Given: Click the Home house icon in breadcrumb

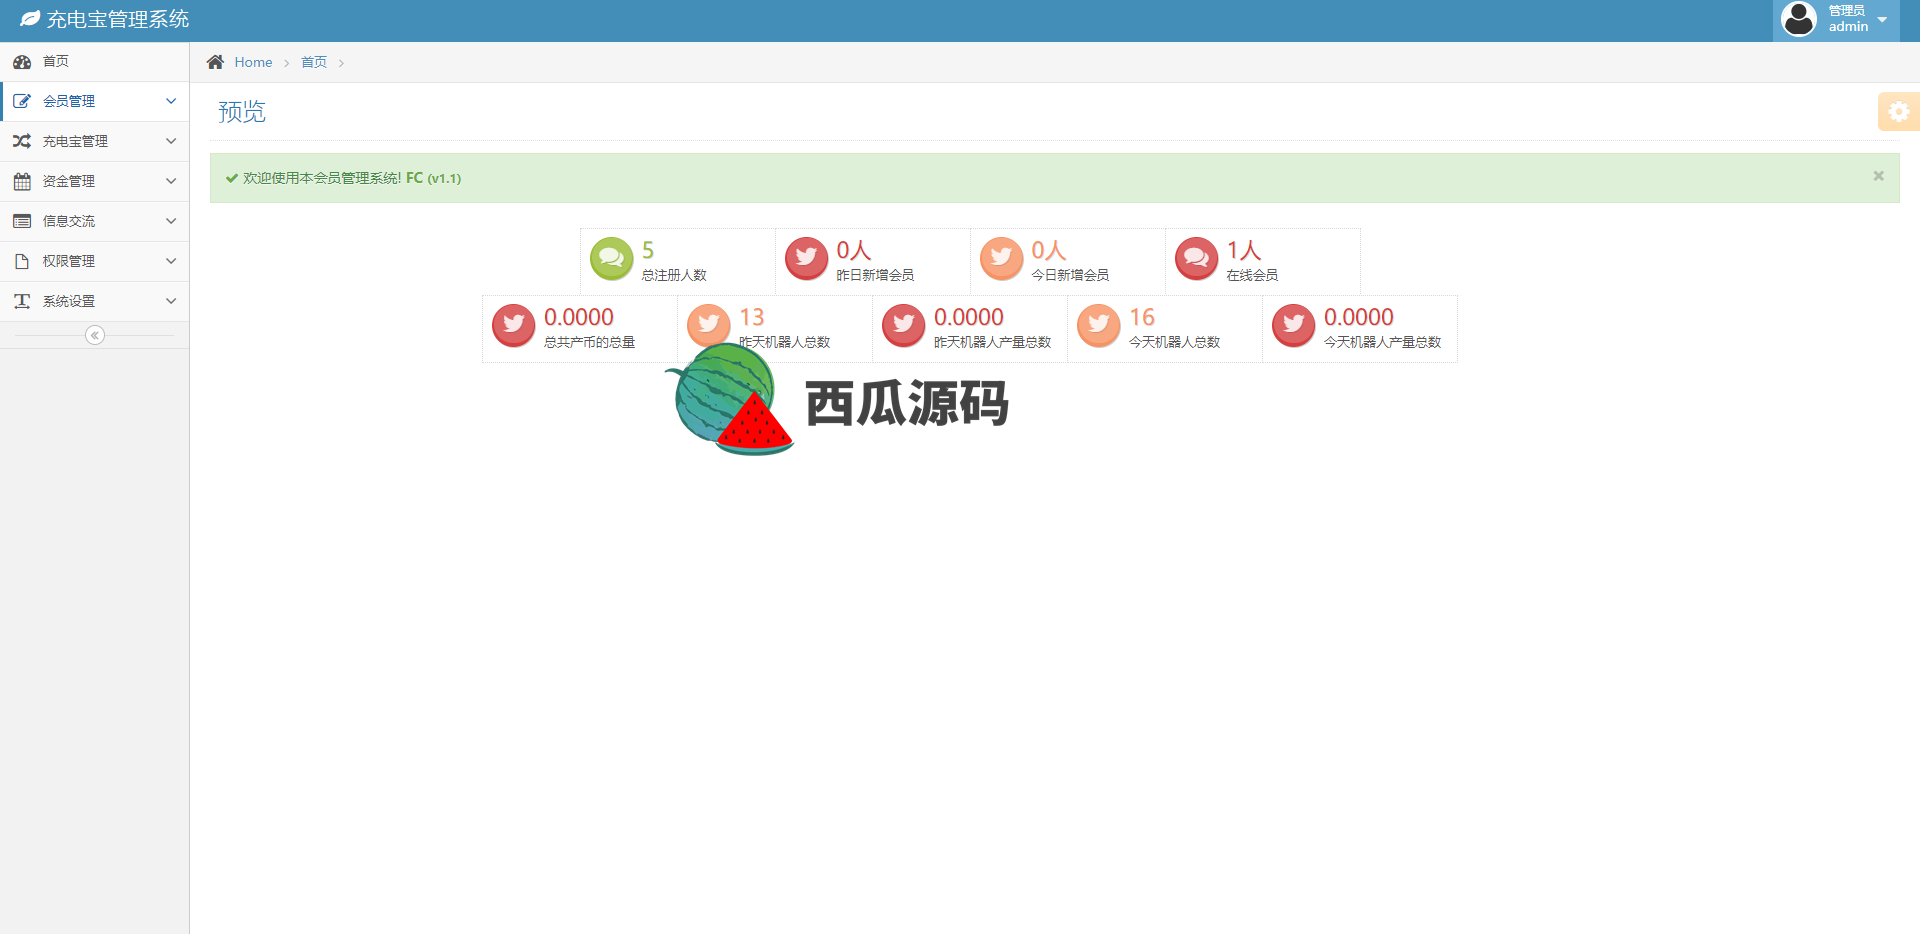Looking at the screenshot, I should coord(215,62).
